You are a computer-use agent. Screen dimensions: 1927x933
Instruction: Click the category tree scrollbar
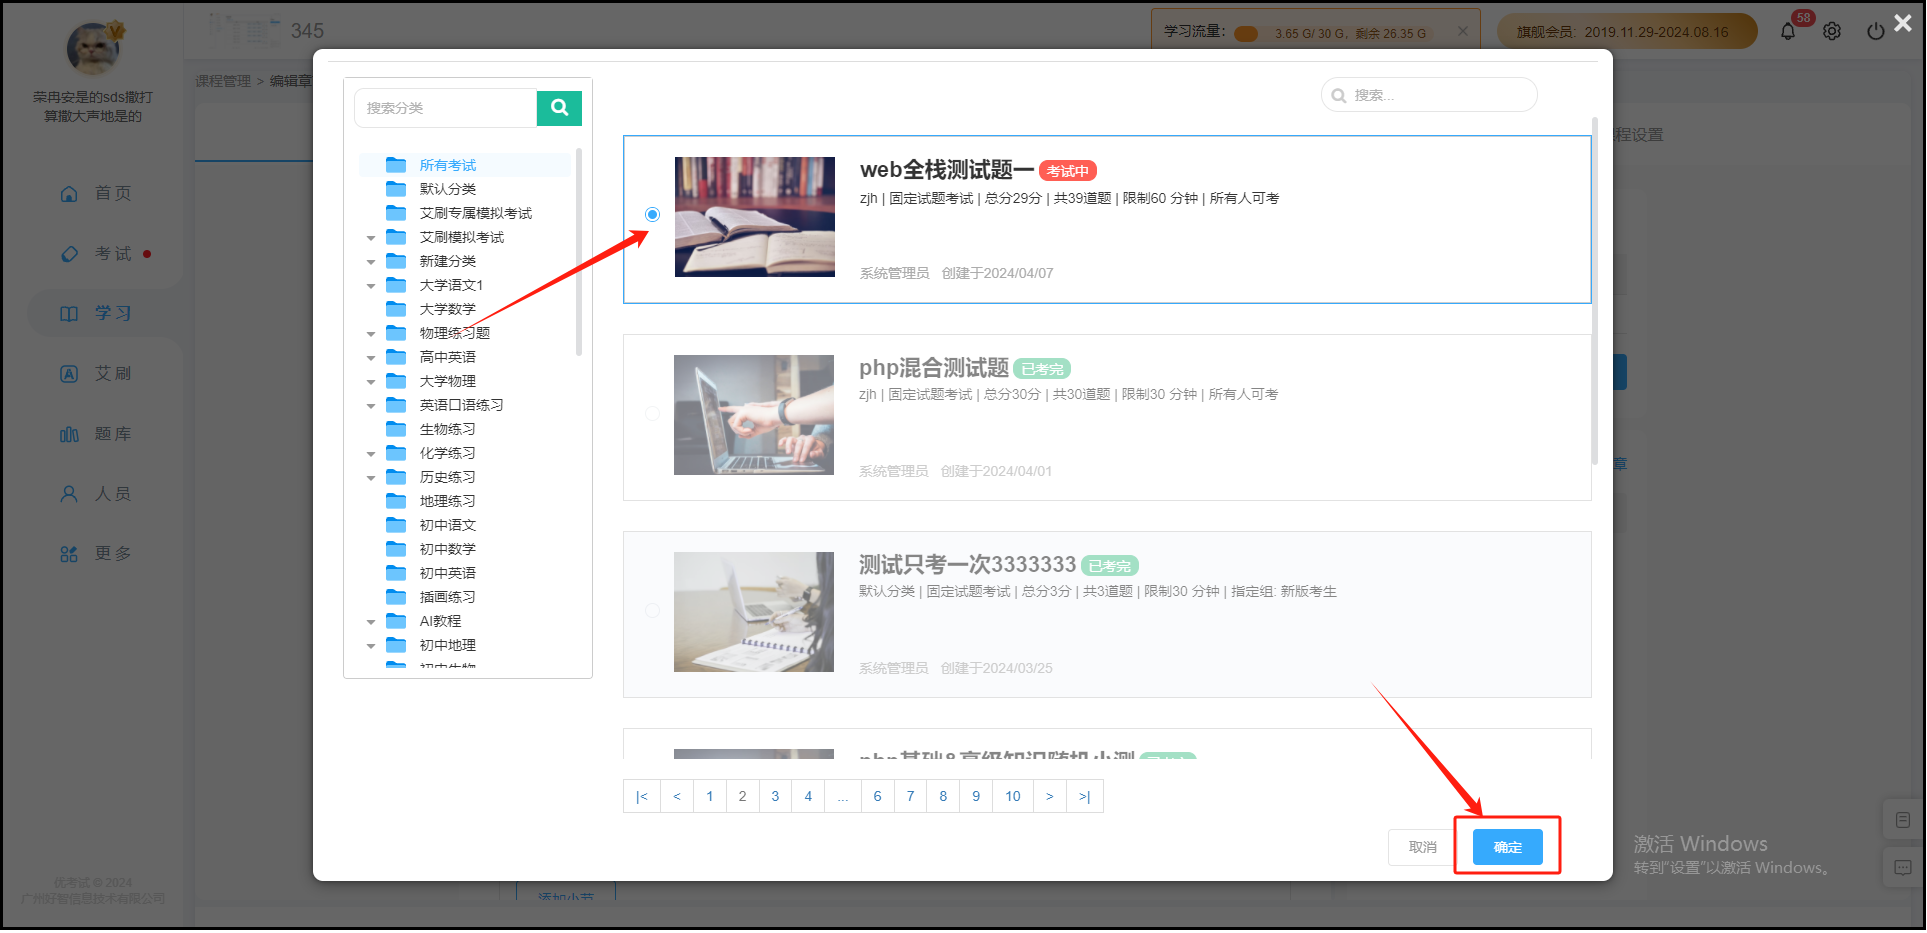tap(579, 252)
